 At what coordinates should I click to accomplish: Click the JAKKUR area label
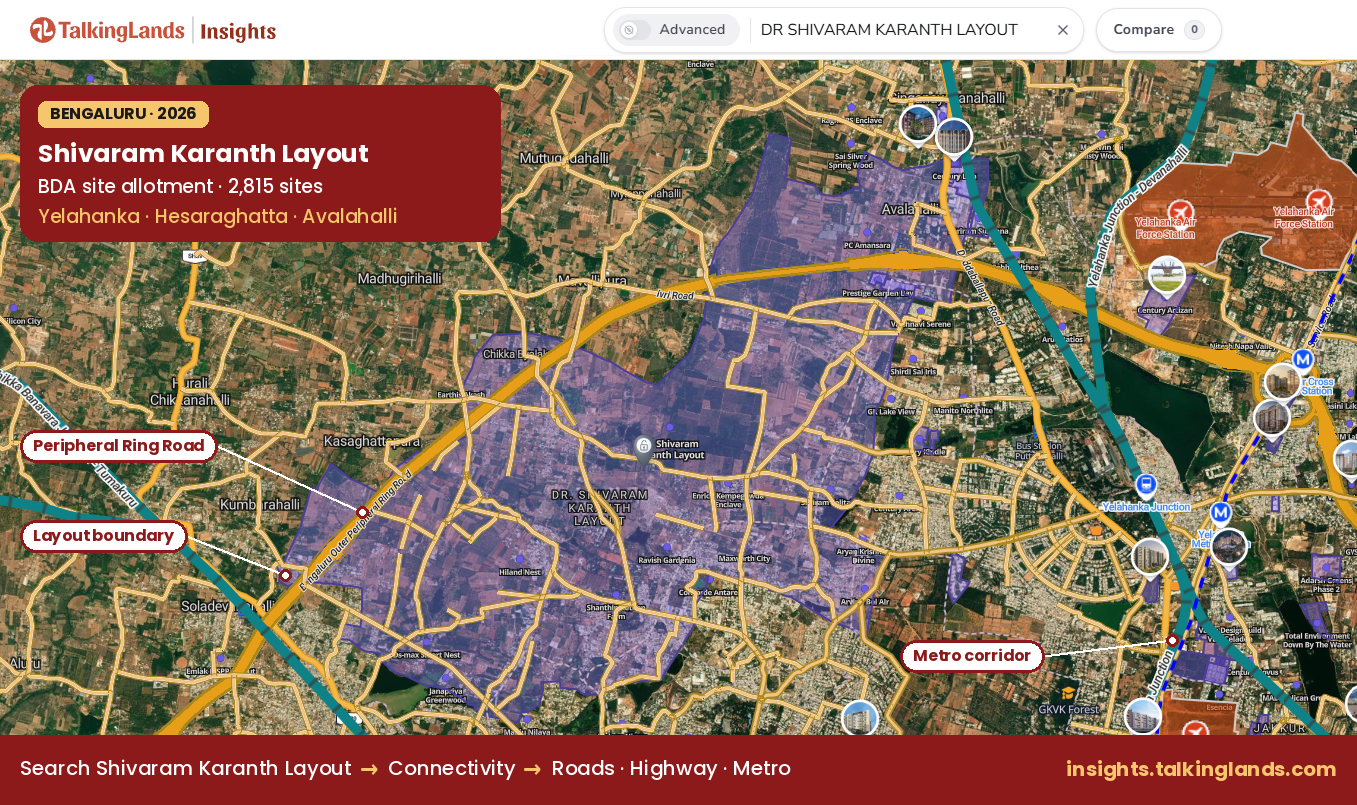pyautogui.click(x=1278, y=728)
